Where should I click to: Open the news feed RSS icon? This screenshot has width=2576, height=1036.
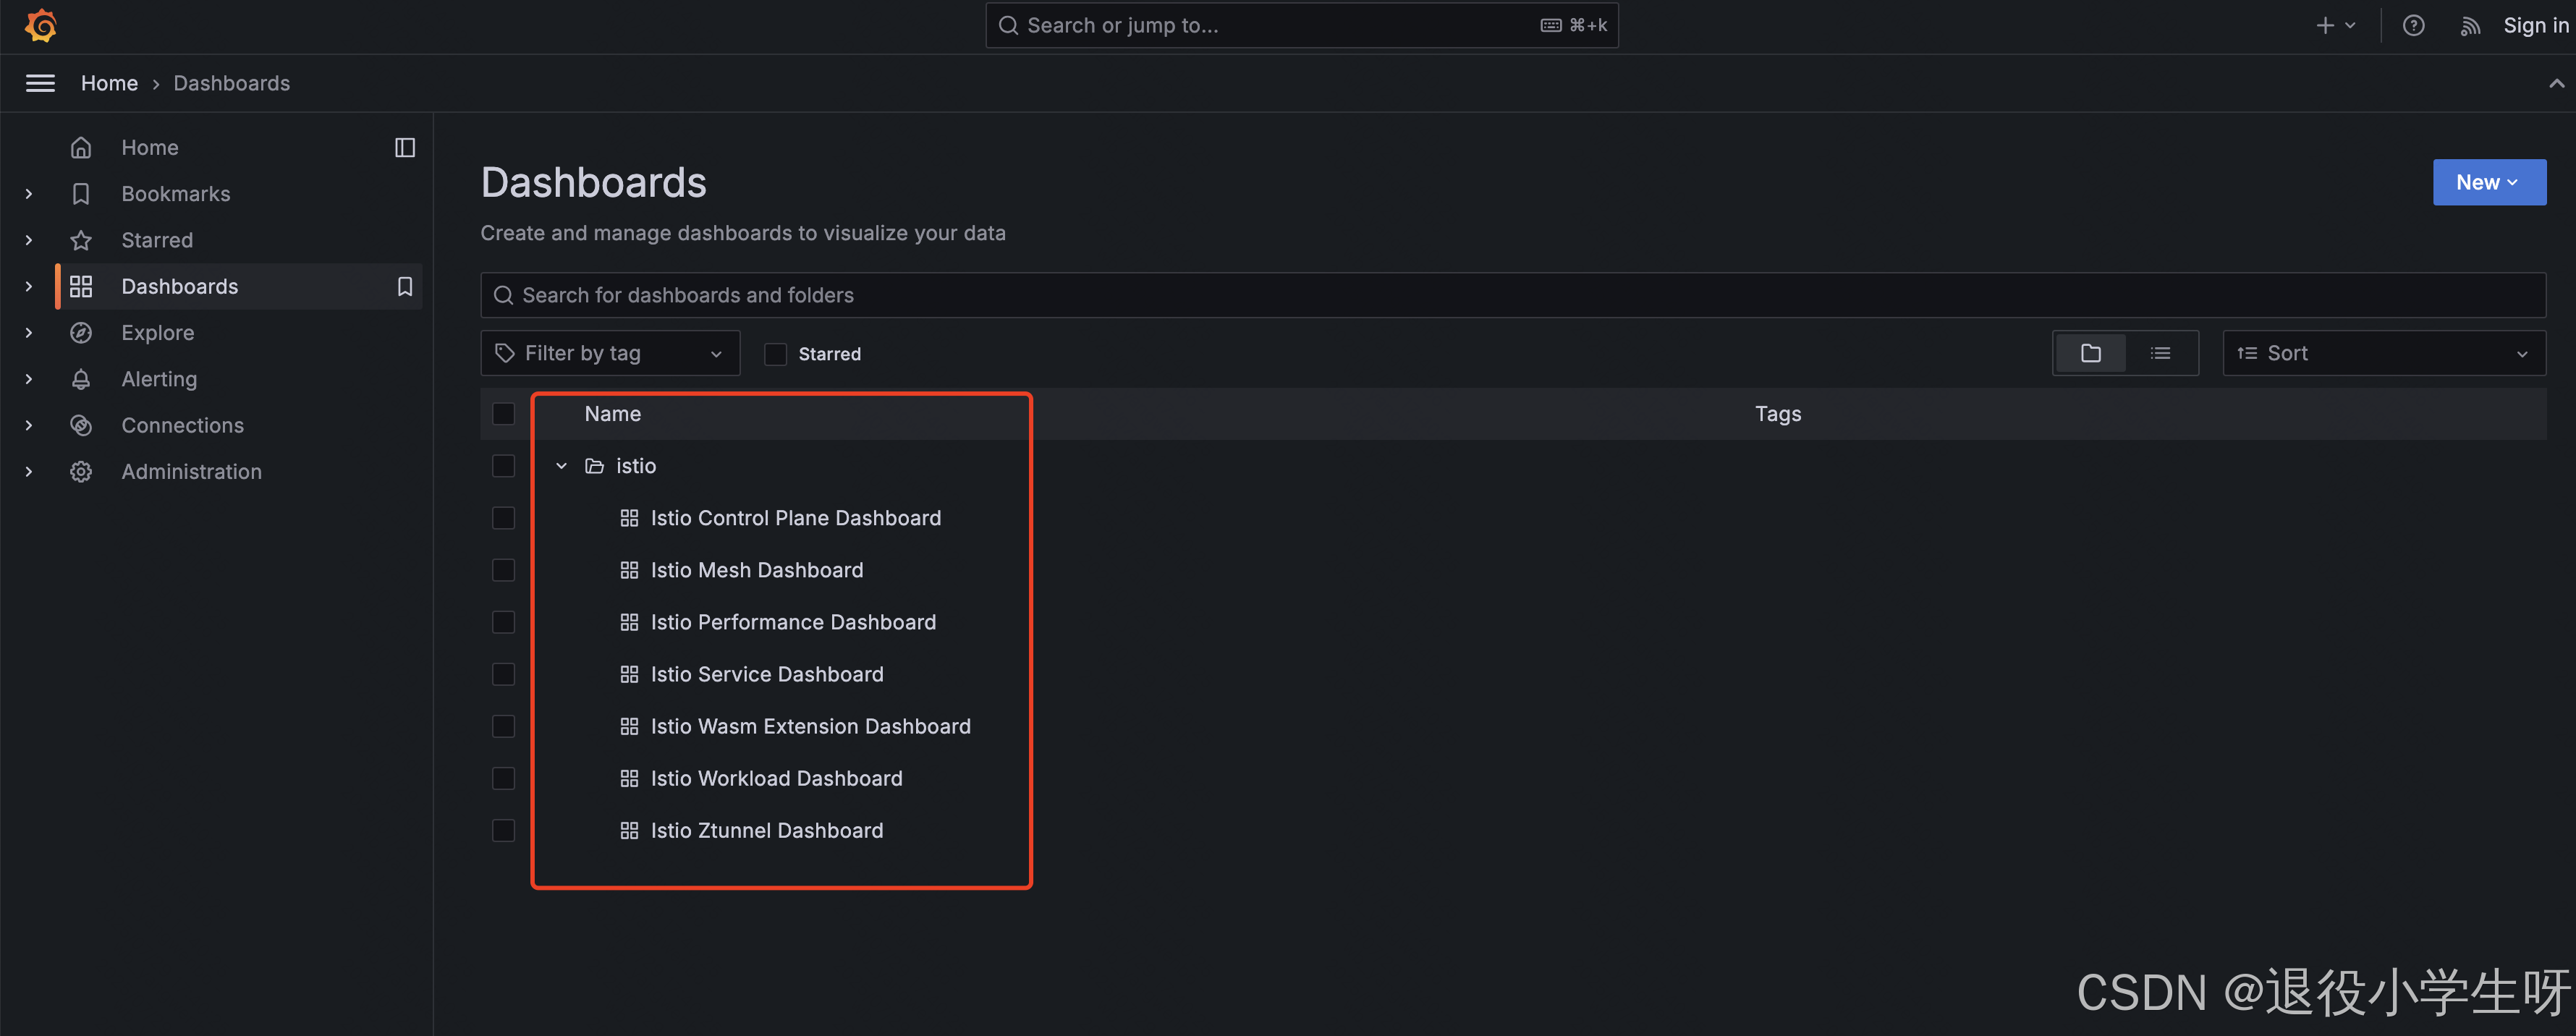(x=2470, y=26)
